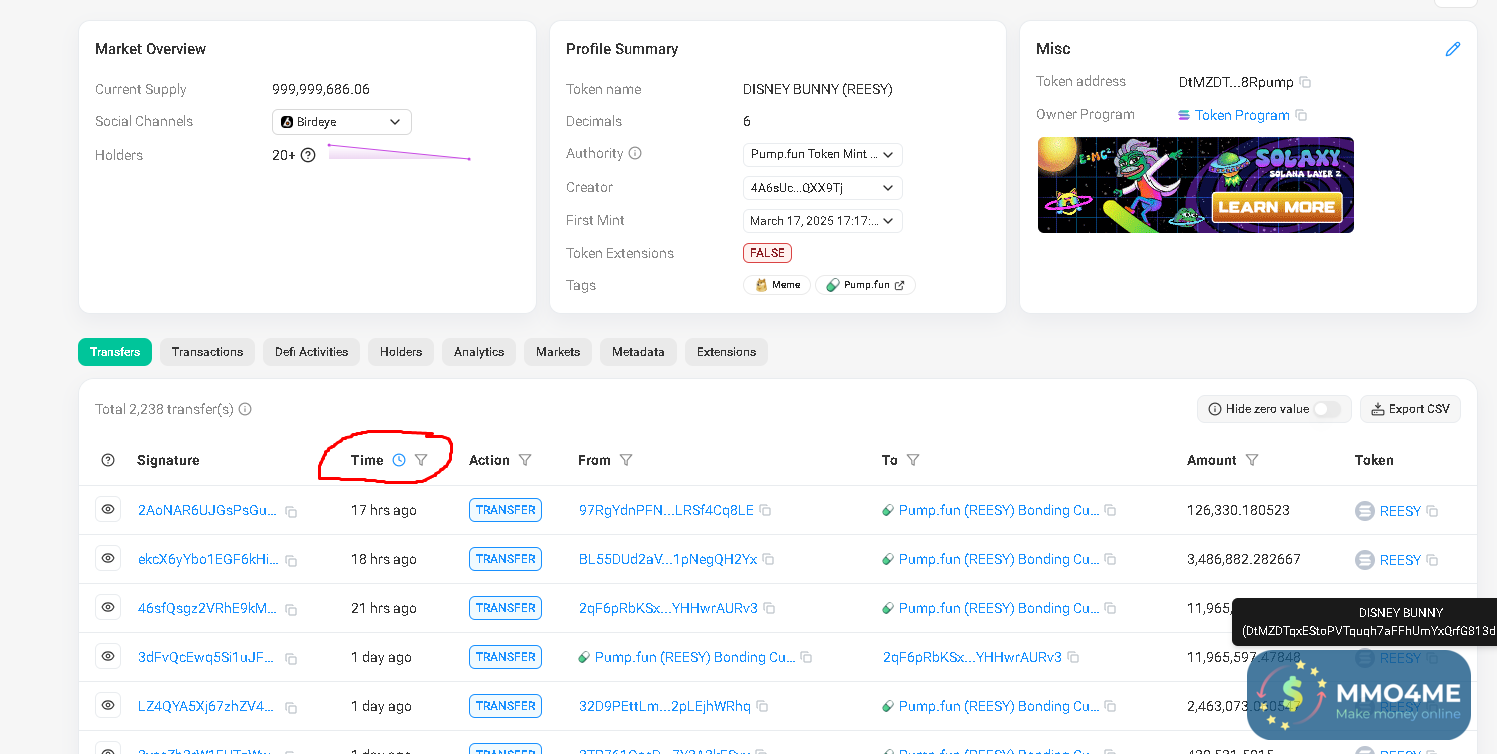Expand the First Mint March 17, 2025 dropdown

823,221
